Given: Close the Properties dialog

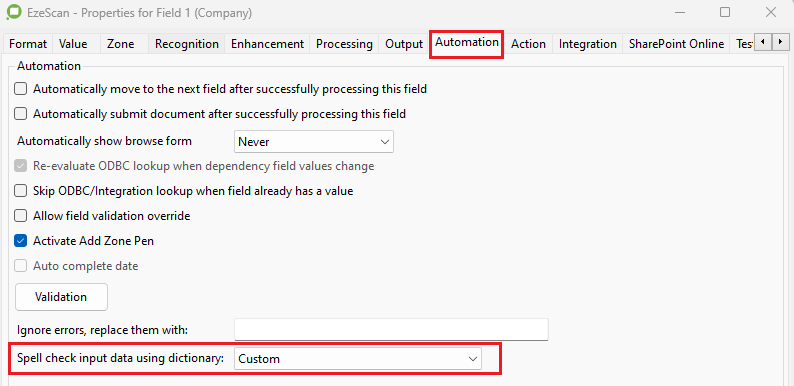Looking at the screenshot, I should point(771,12).
